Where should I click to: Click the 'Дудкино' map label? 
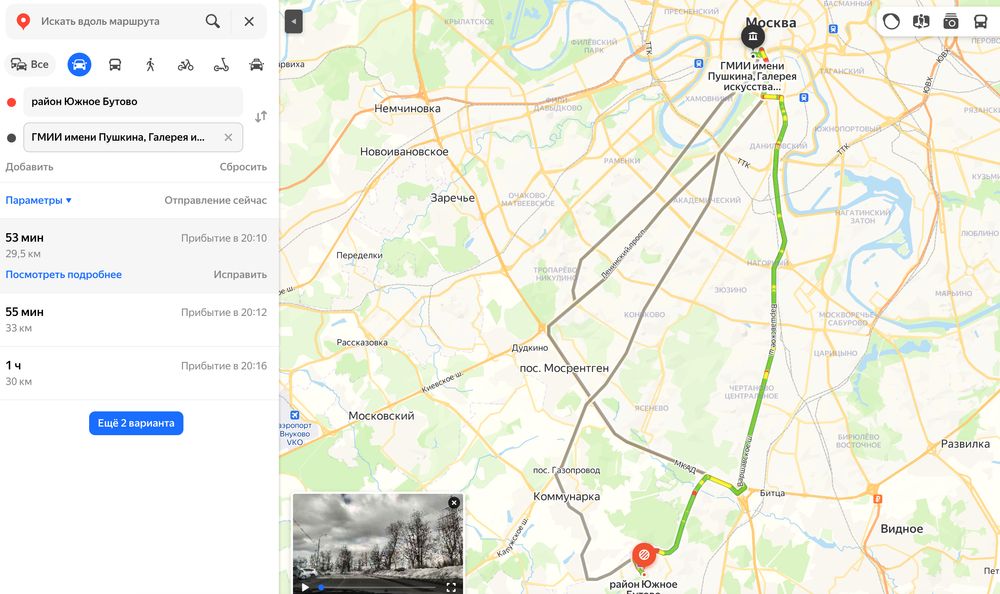click(529, 348)
